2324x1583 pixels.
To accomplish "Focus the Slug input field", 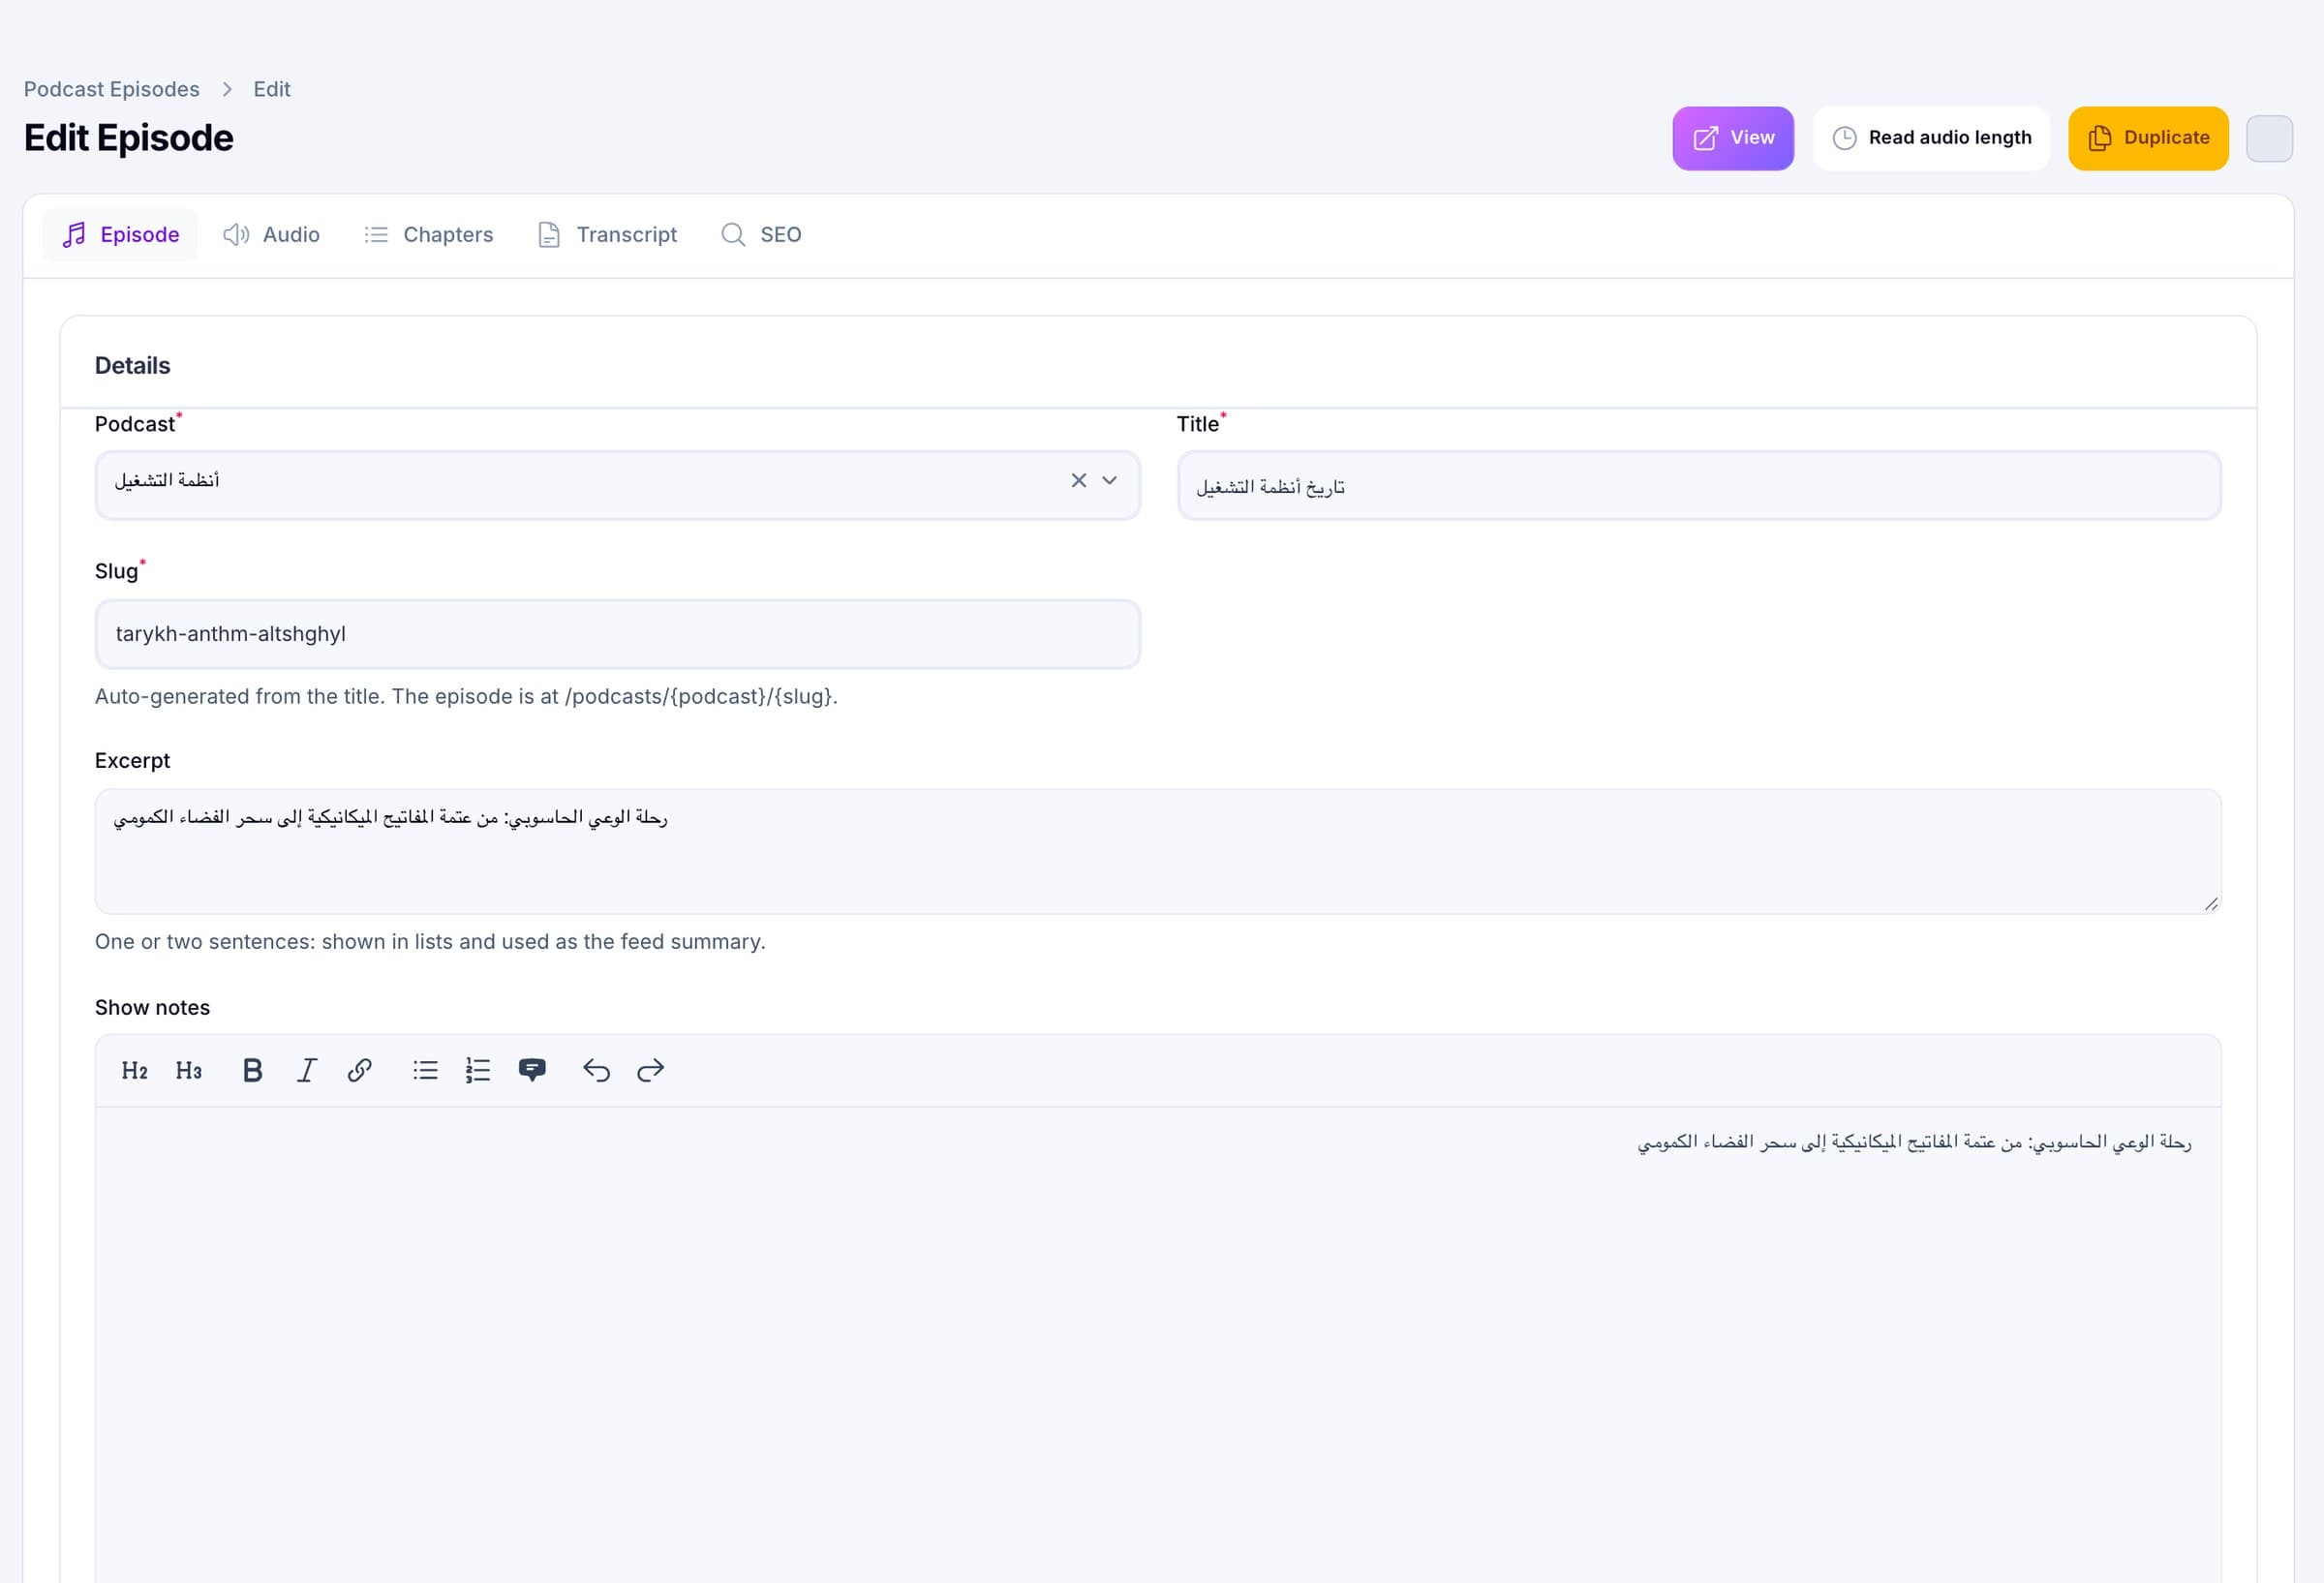I will 618,634.
